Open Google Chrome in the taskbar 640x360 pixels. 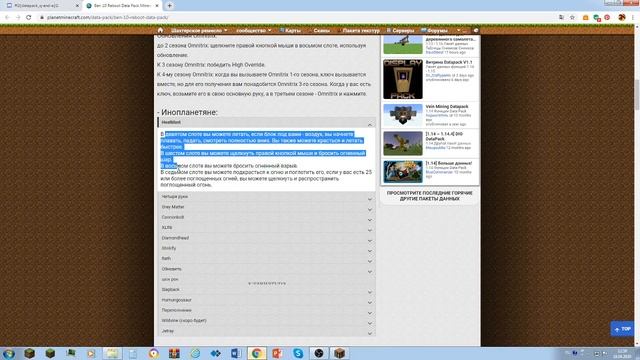coord(256,353)
